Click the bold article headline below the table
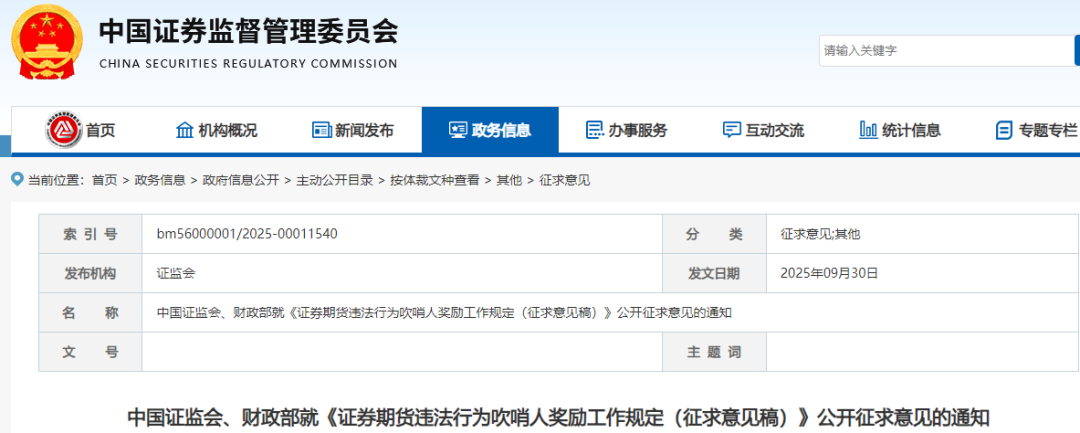Screen dimensions: 1080x433 (559, 418)
